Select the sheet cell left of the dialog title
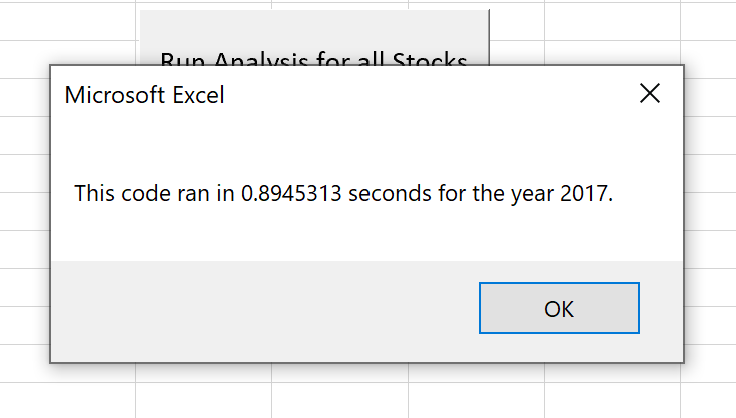 (24, 97)
